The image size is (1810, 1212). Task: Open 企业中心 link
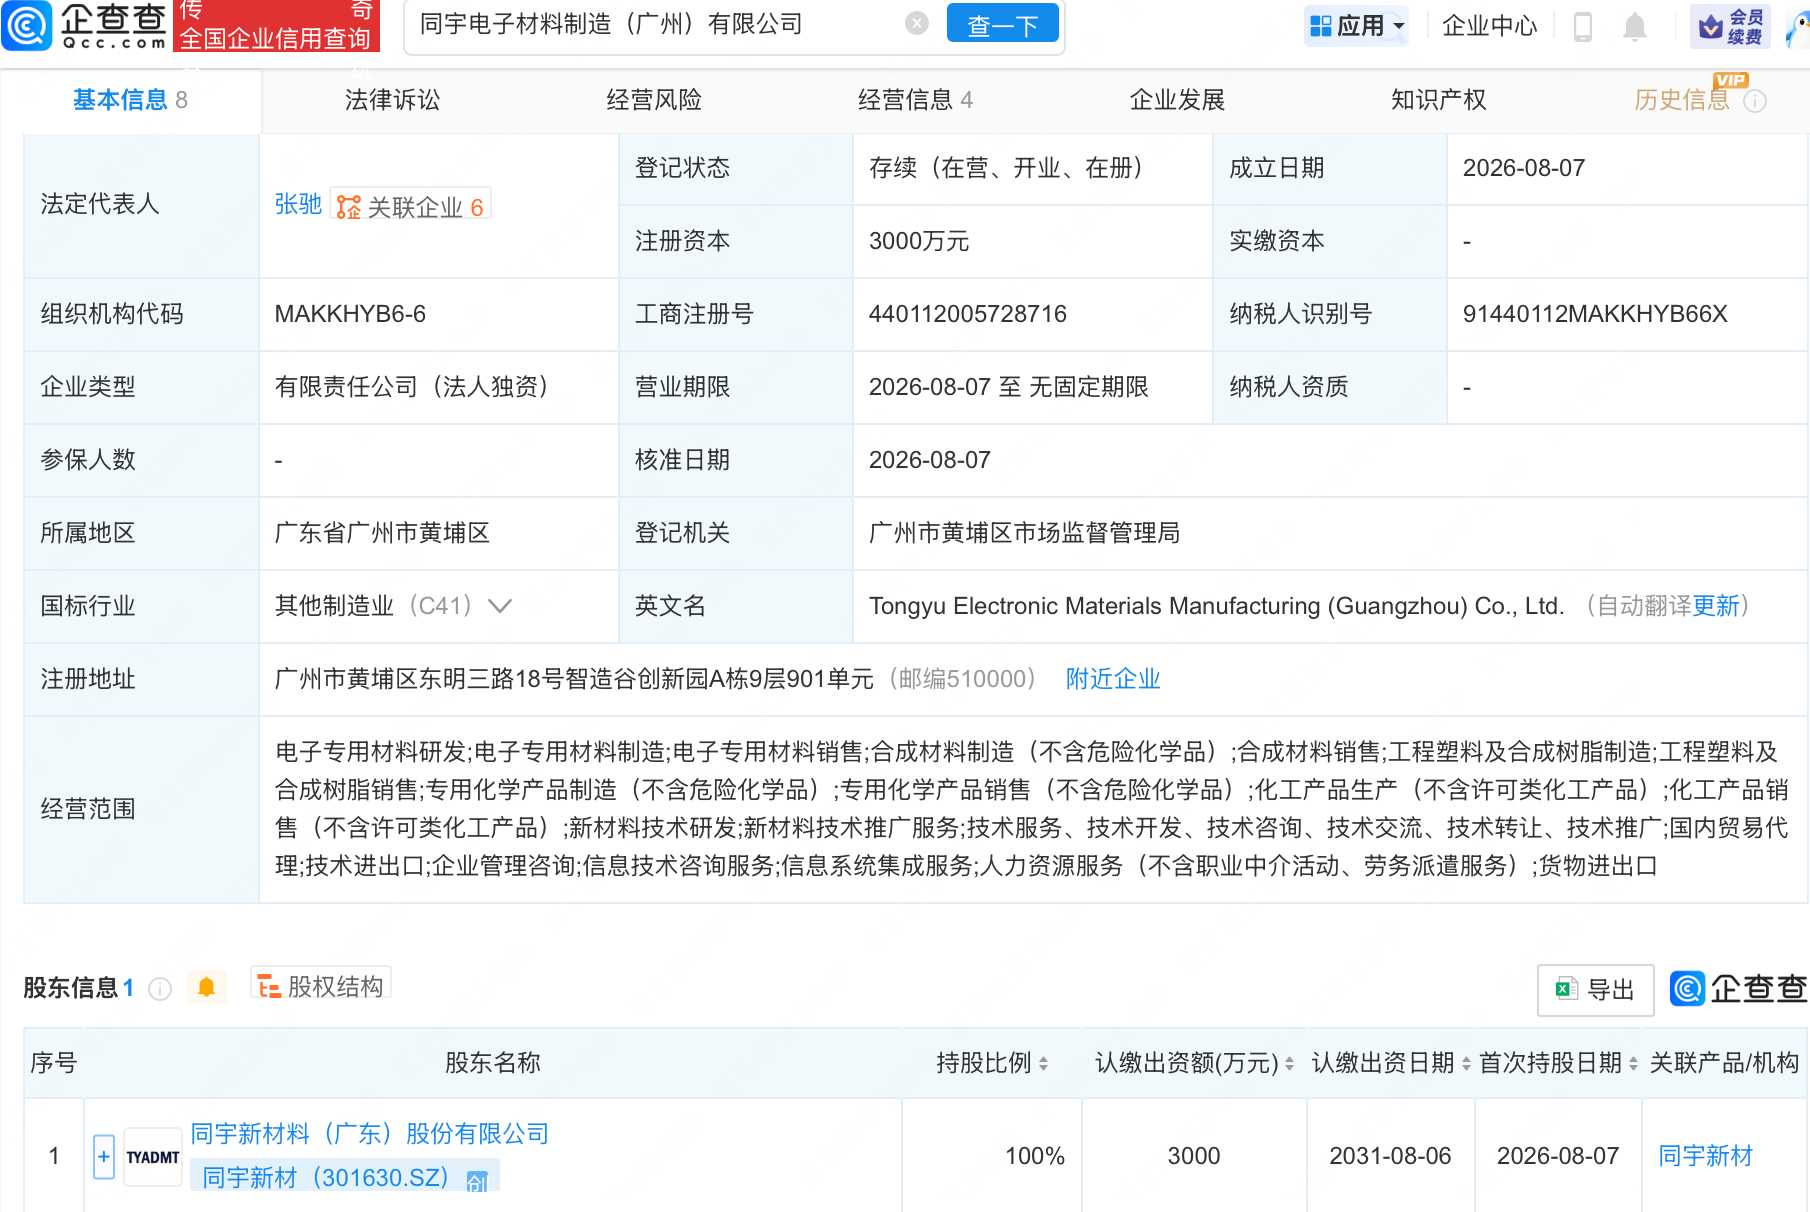point(1489,25)
